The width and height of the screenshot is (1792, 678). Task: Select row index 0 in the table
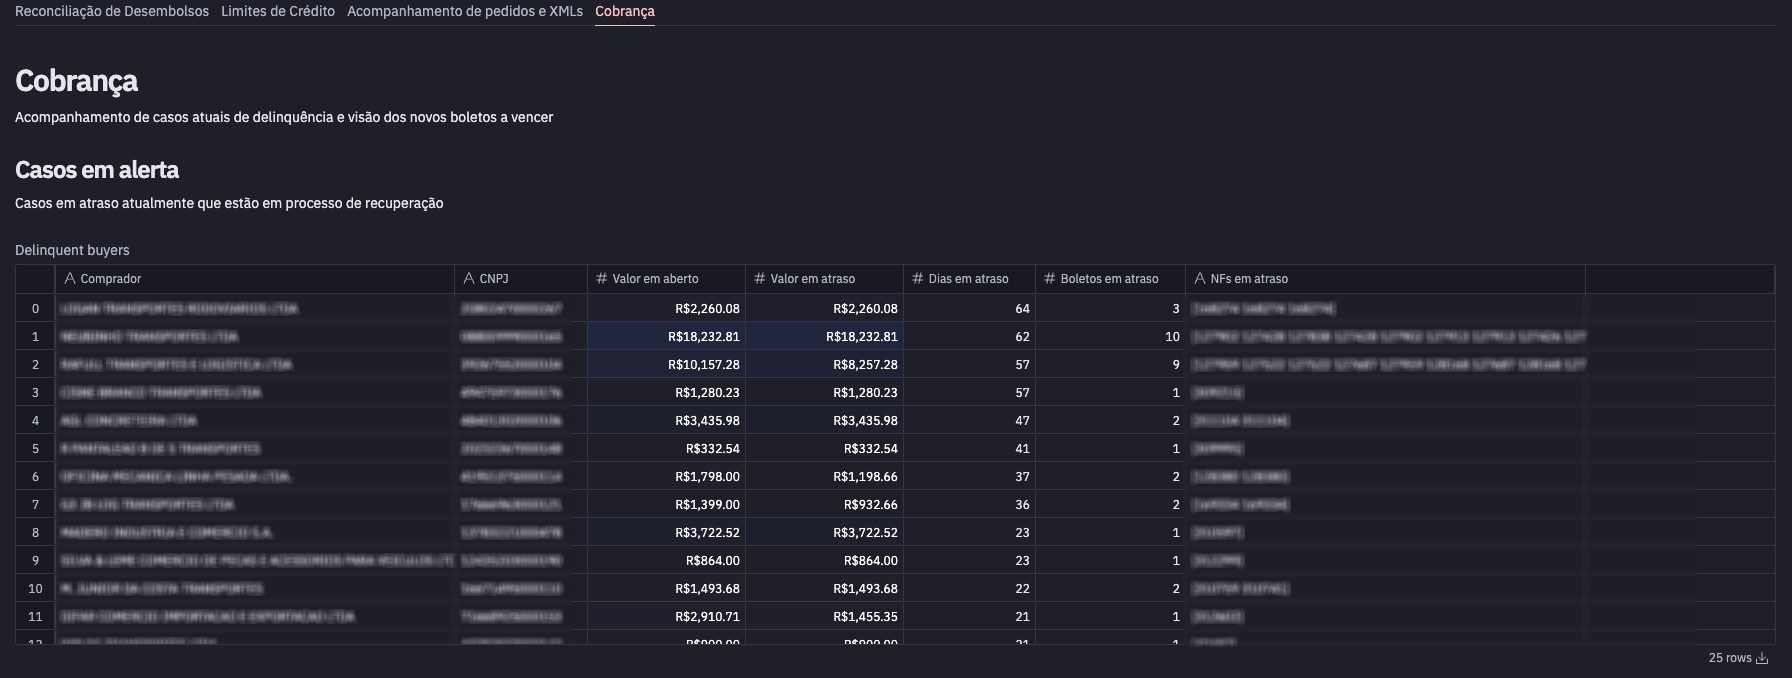(35, 309)
